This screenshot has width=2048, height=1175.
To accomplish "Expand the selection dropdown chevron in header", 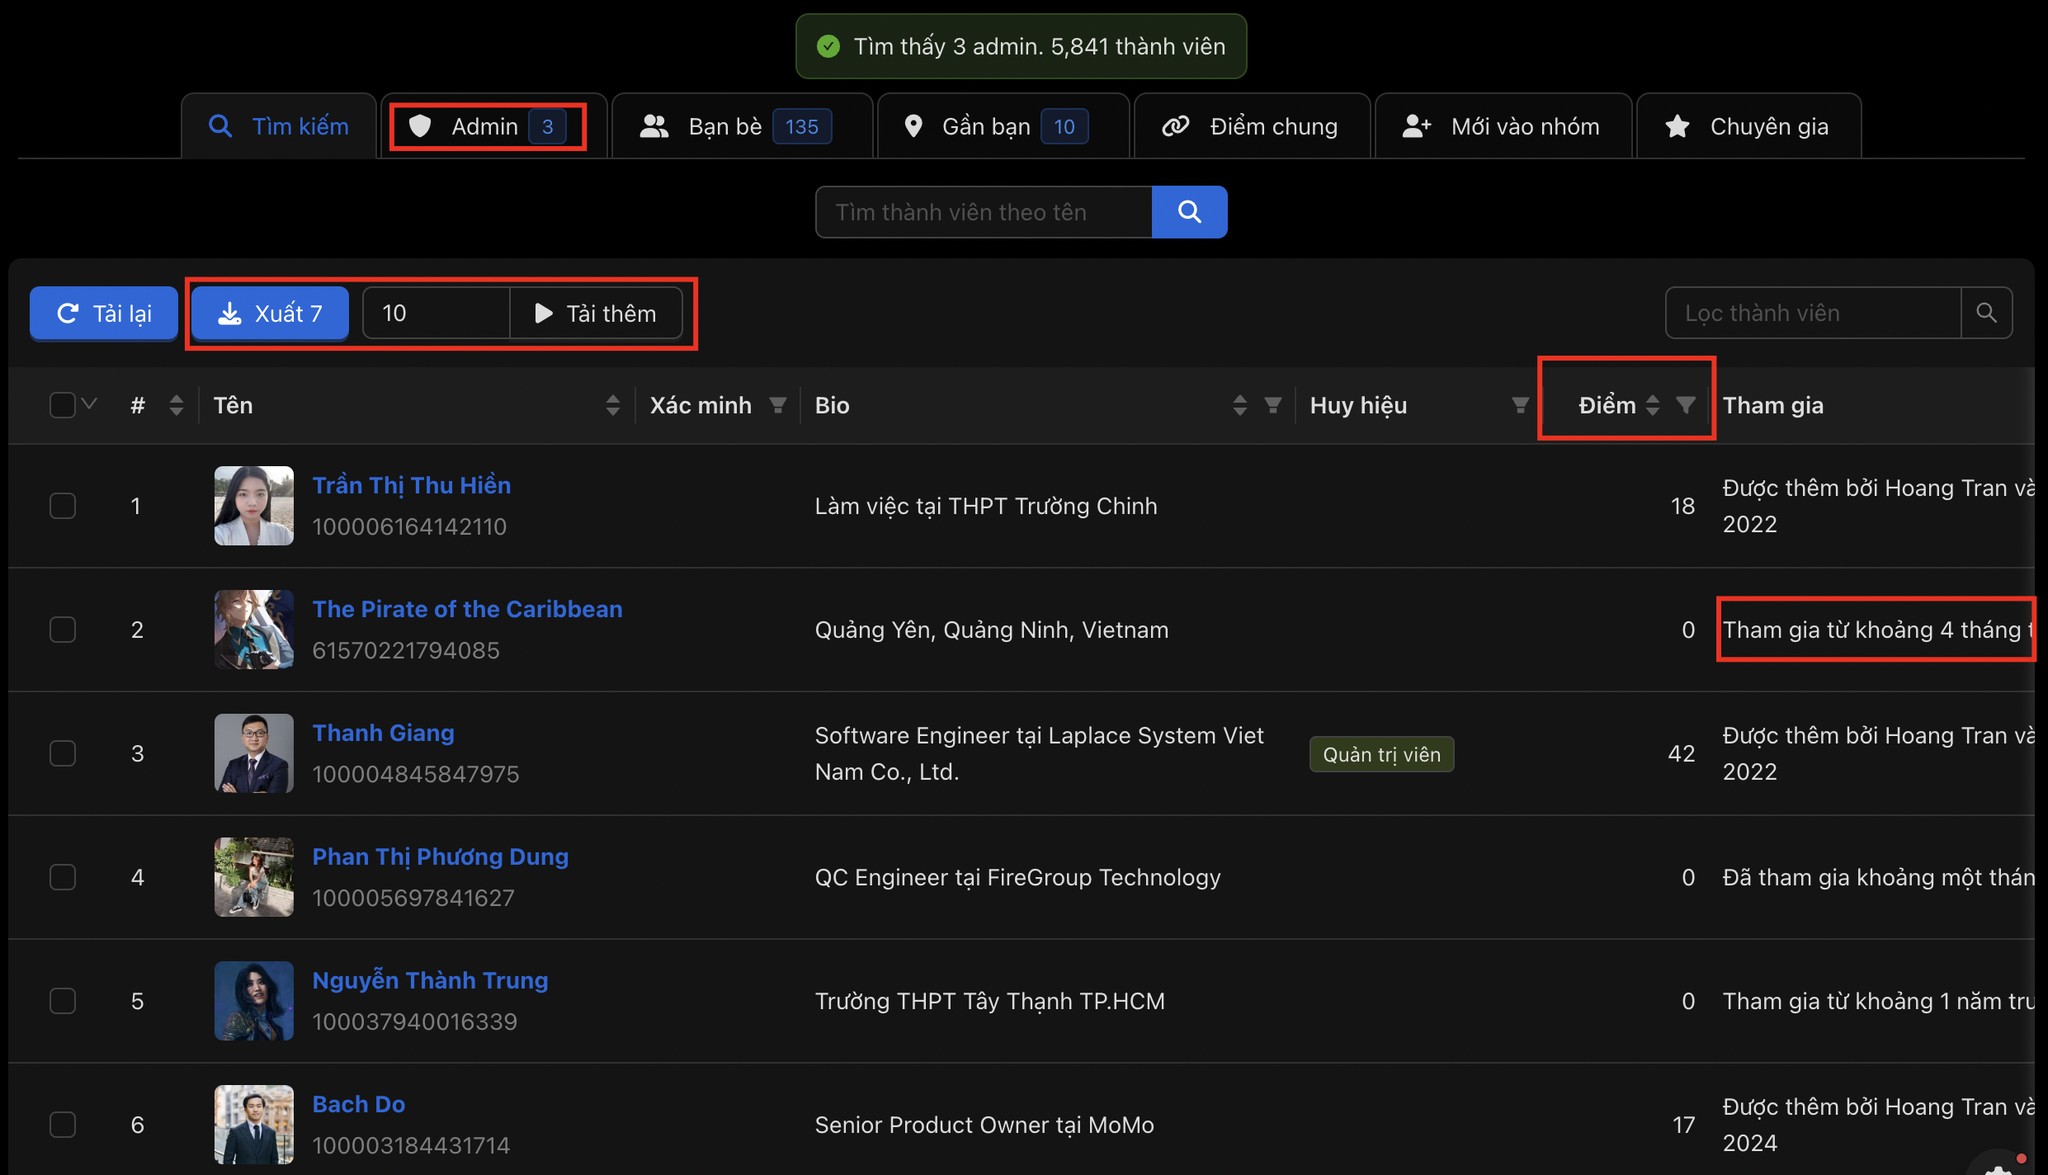I will [x=89, y=404].
